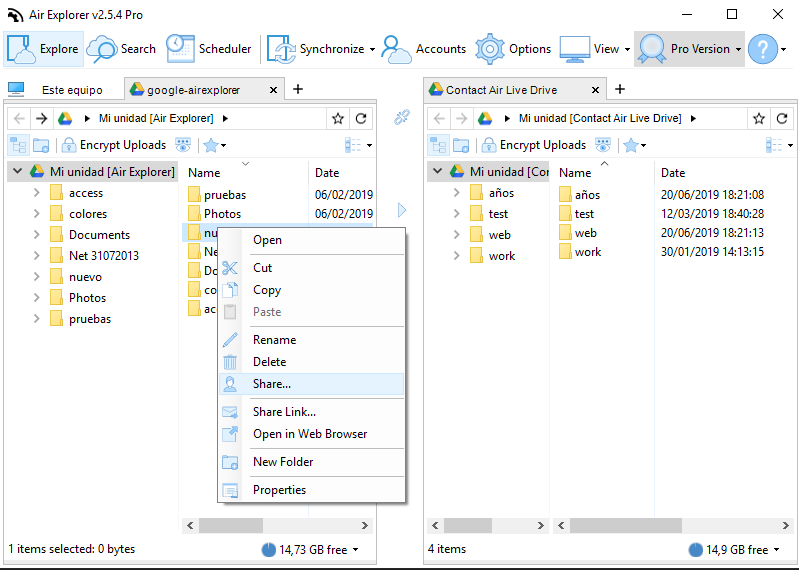Viewport: 799px width, 570px height.
Task: Toggle Encrypt Uploads in right pane
Action: click(x=534, y=145)
